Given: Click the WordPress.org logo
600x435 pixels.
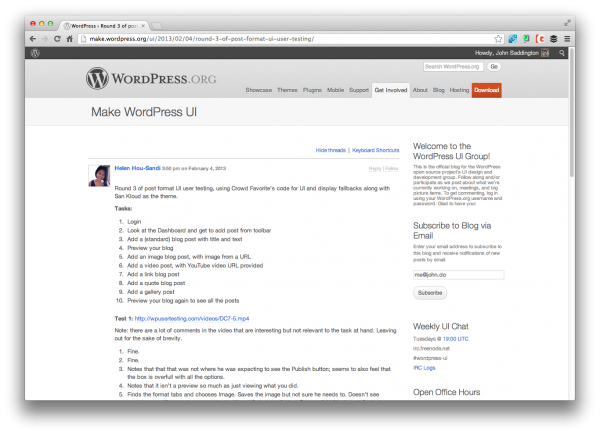Looking at the screenshot, I should [x=151, y=78].
